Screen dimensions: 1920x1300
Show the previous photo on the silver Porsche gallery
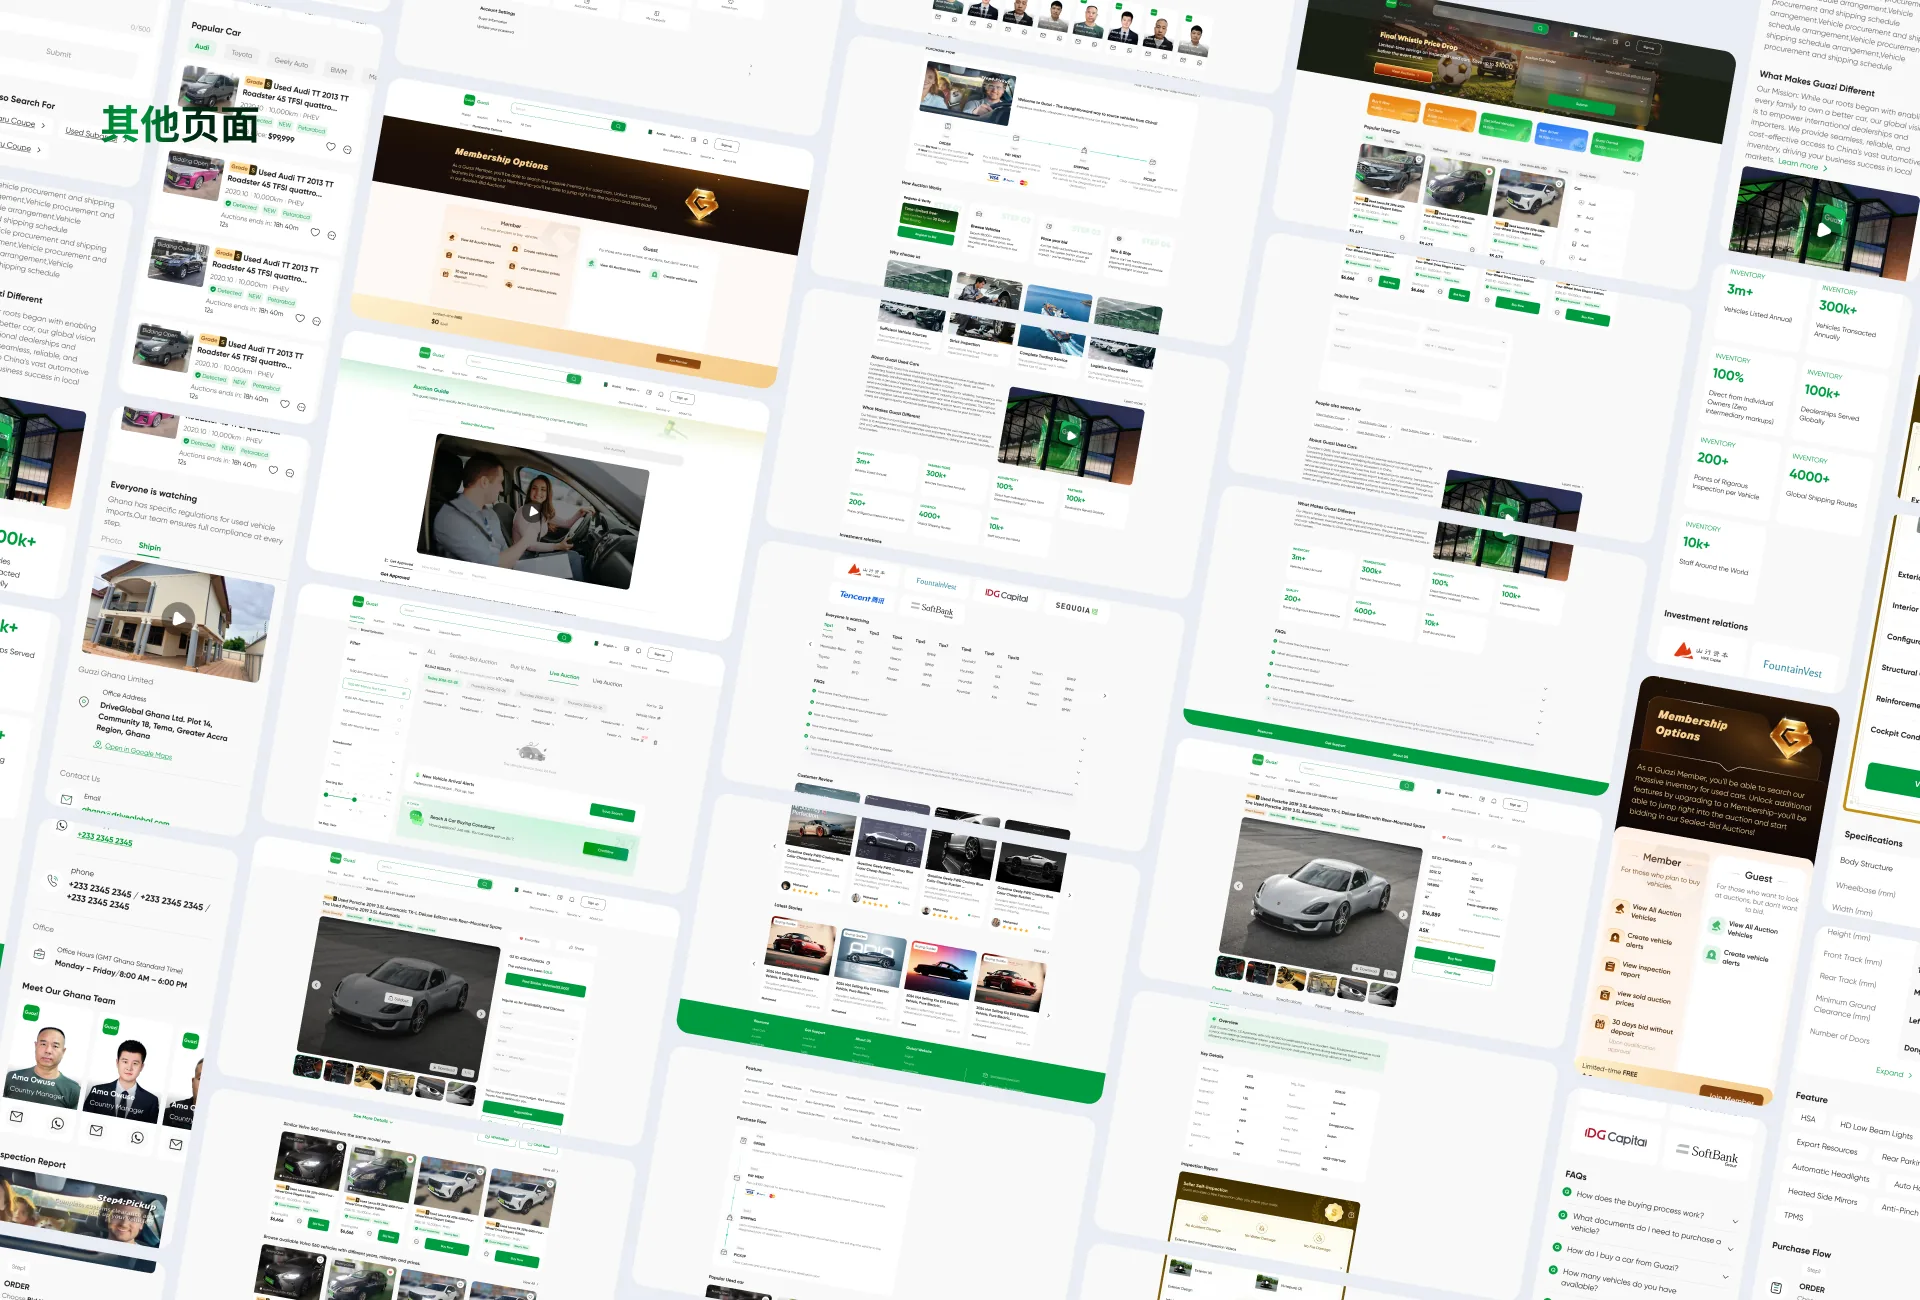coord(1238,886)
